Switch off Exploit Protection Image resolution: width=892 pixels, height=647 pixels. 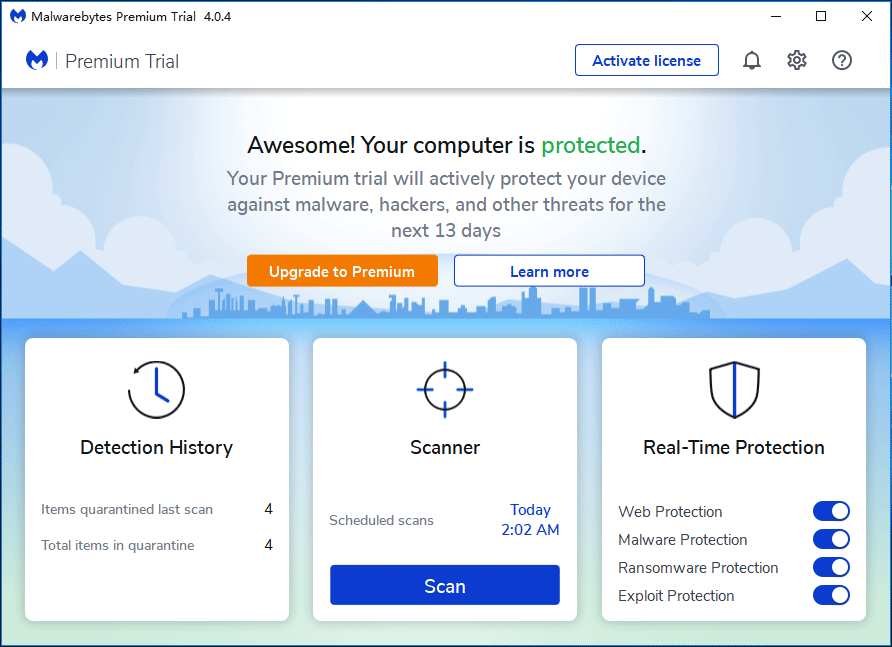point(830,596)
